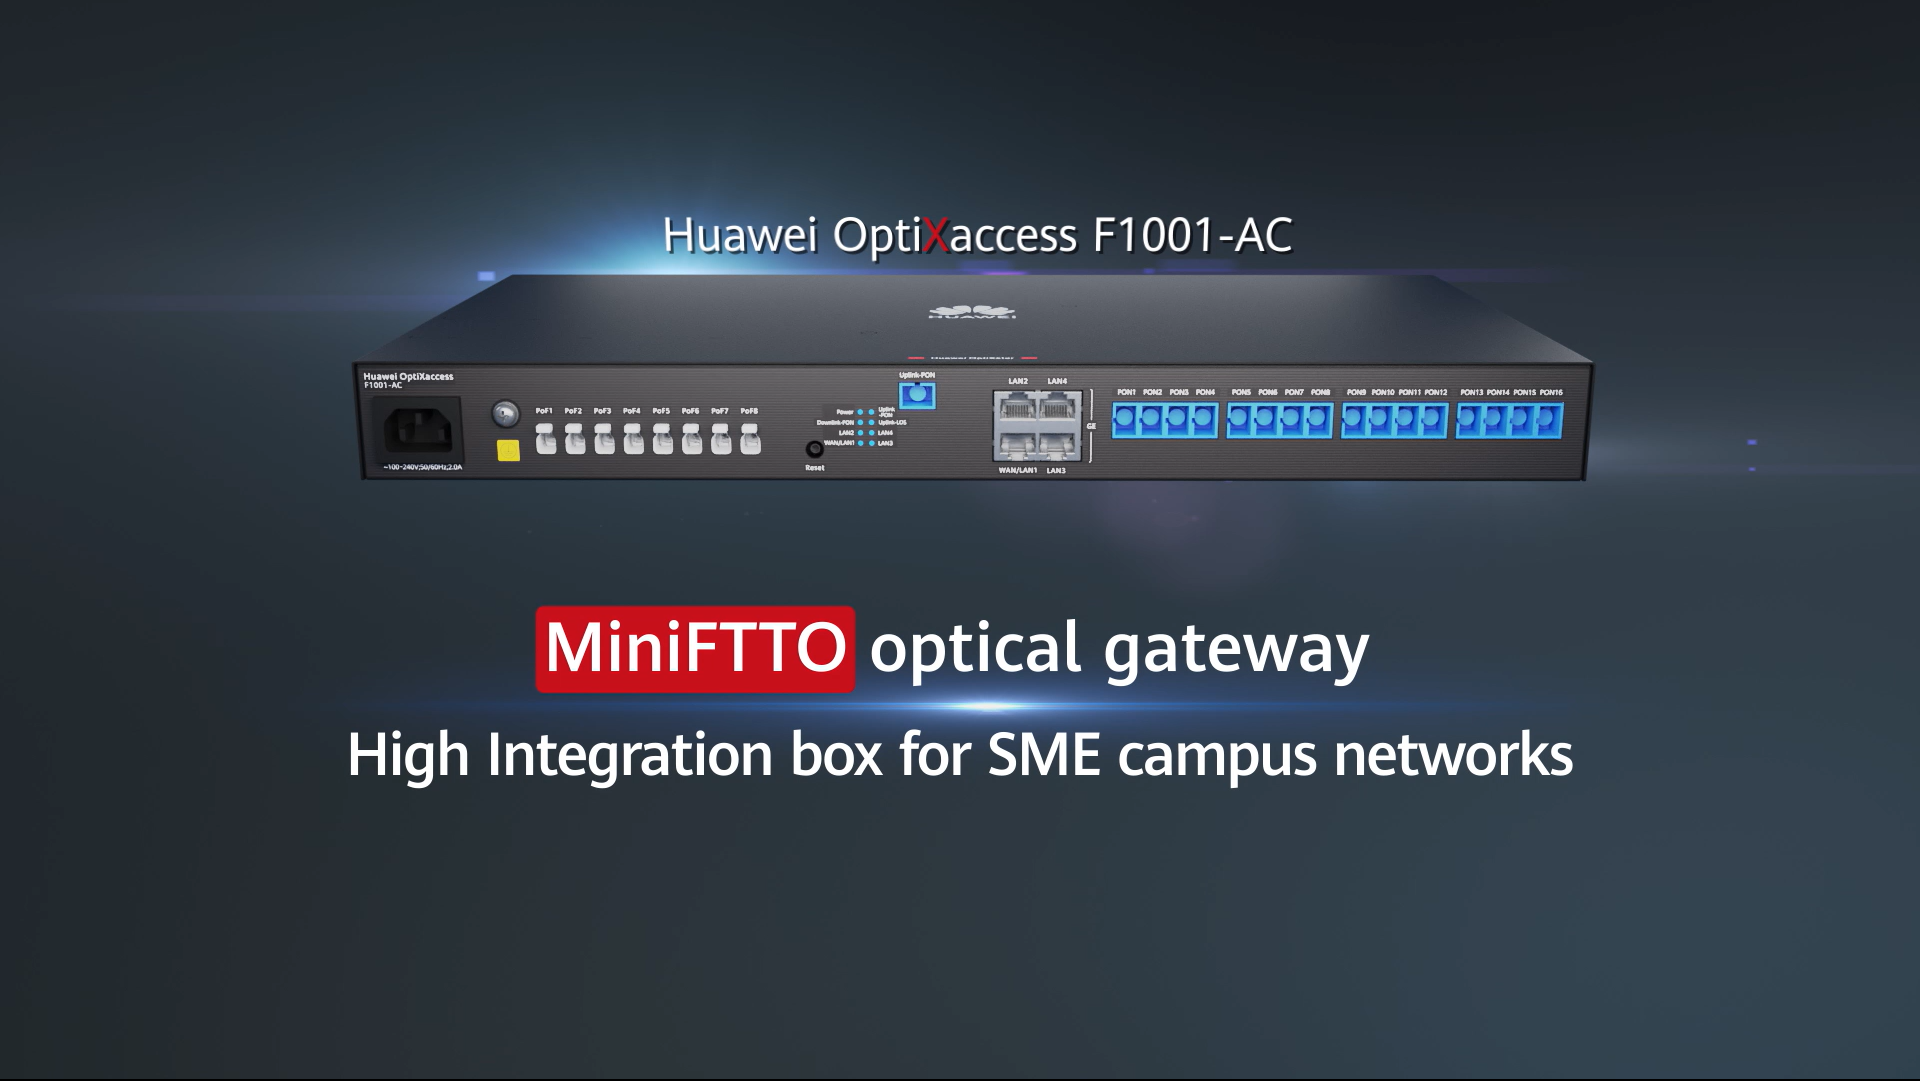Click the LAN2 Ethernet port
1920x1081 pixels.
(1016, 408)
